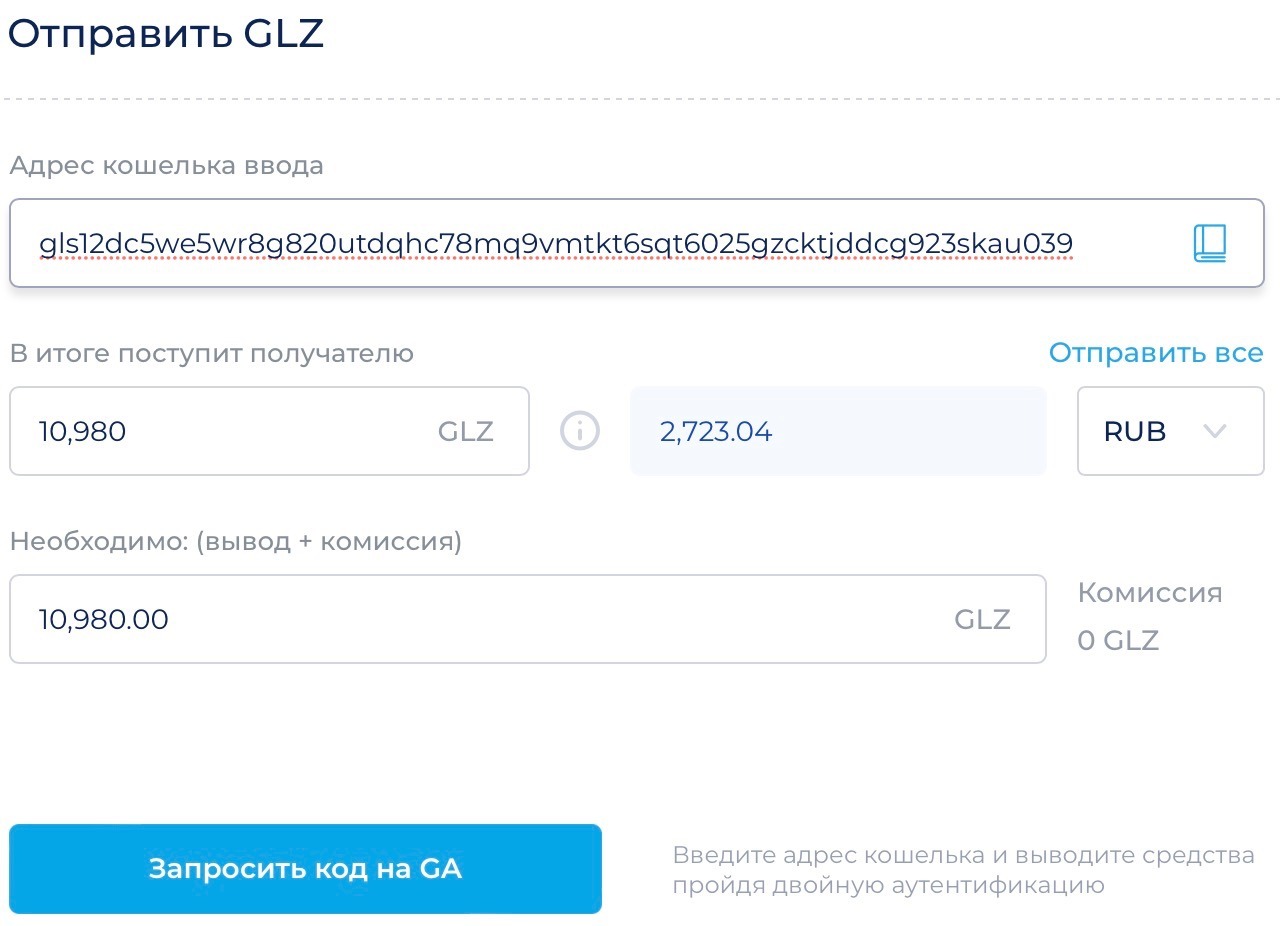
Task: Click the two-factor authentication hint text
Action: (963, 870)
